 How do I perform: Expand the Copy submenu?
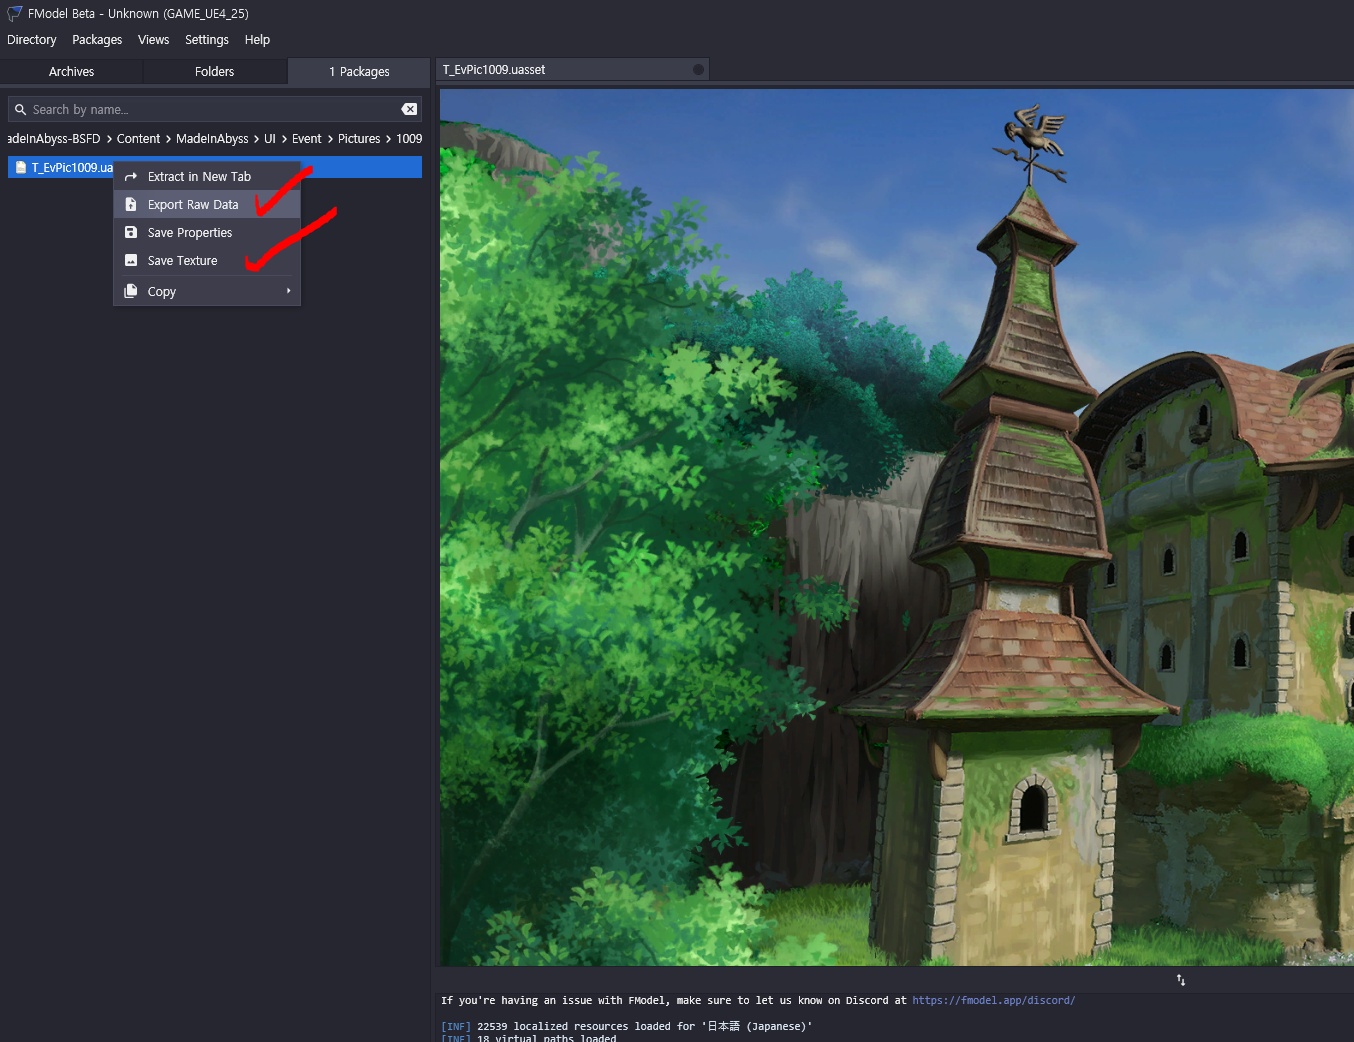point(207,292)
